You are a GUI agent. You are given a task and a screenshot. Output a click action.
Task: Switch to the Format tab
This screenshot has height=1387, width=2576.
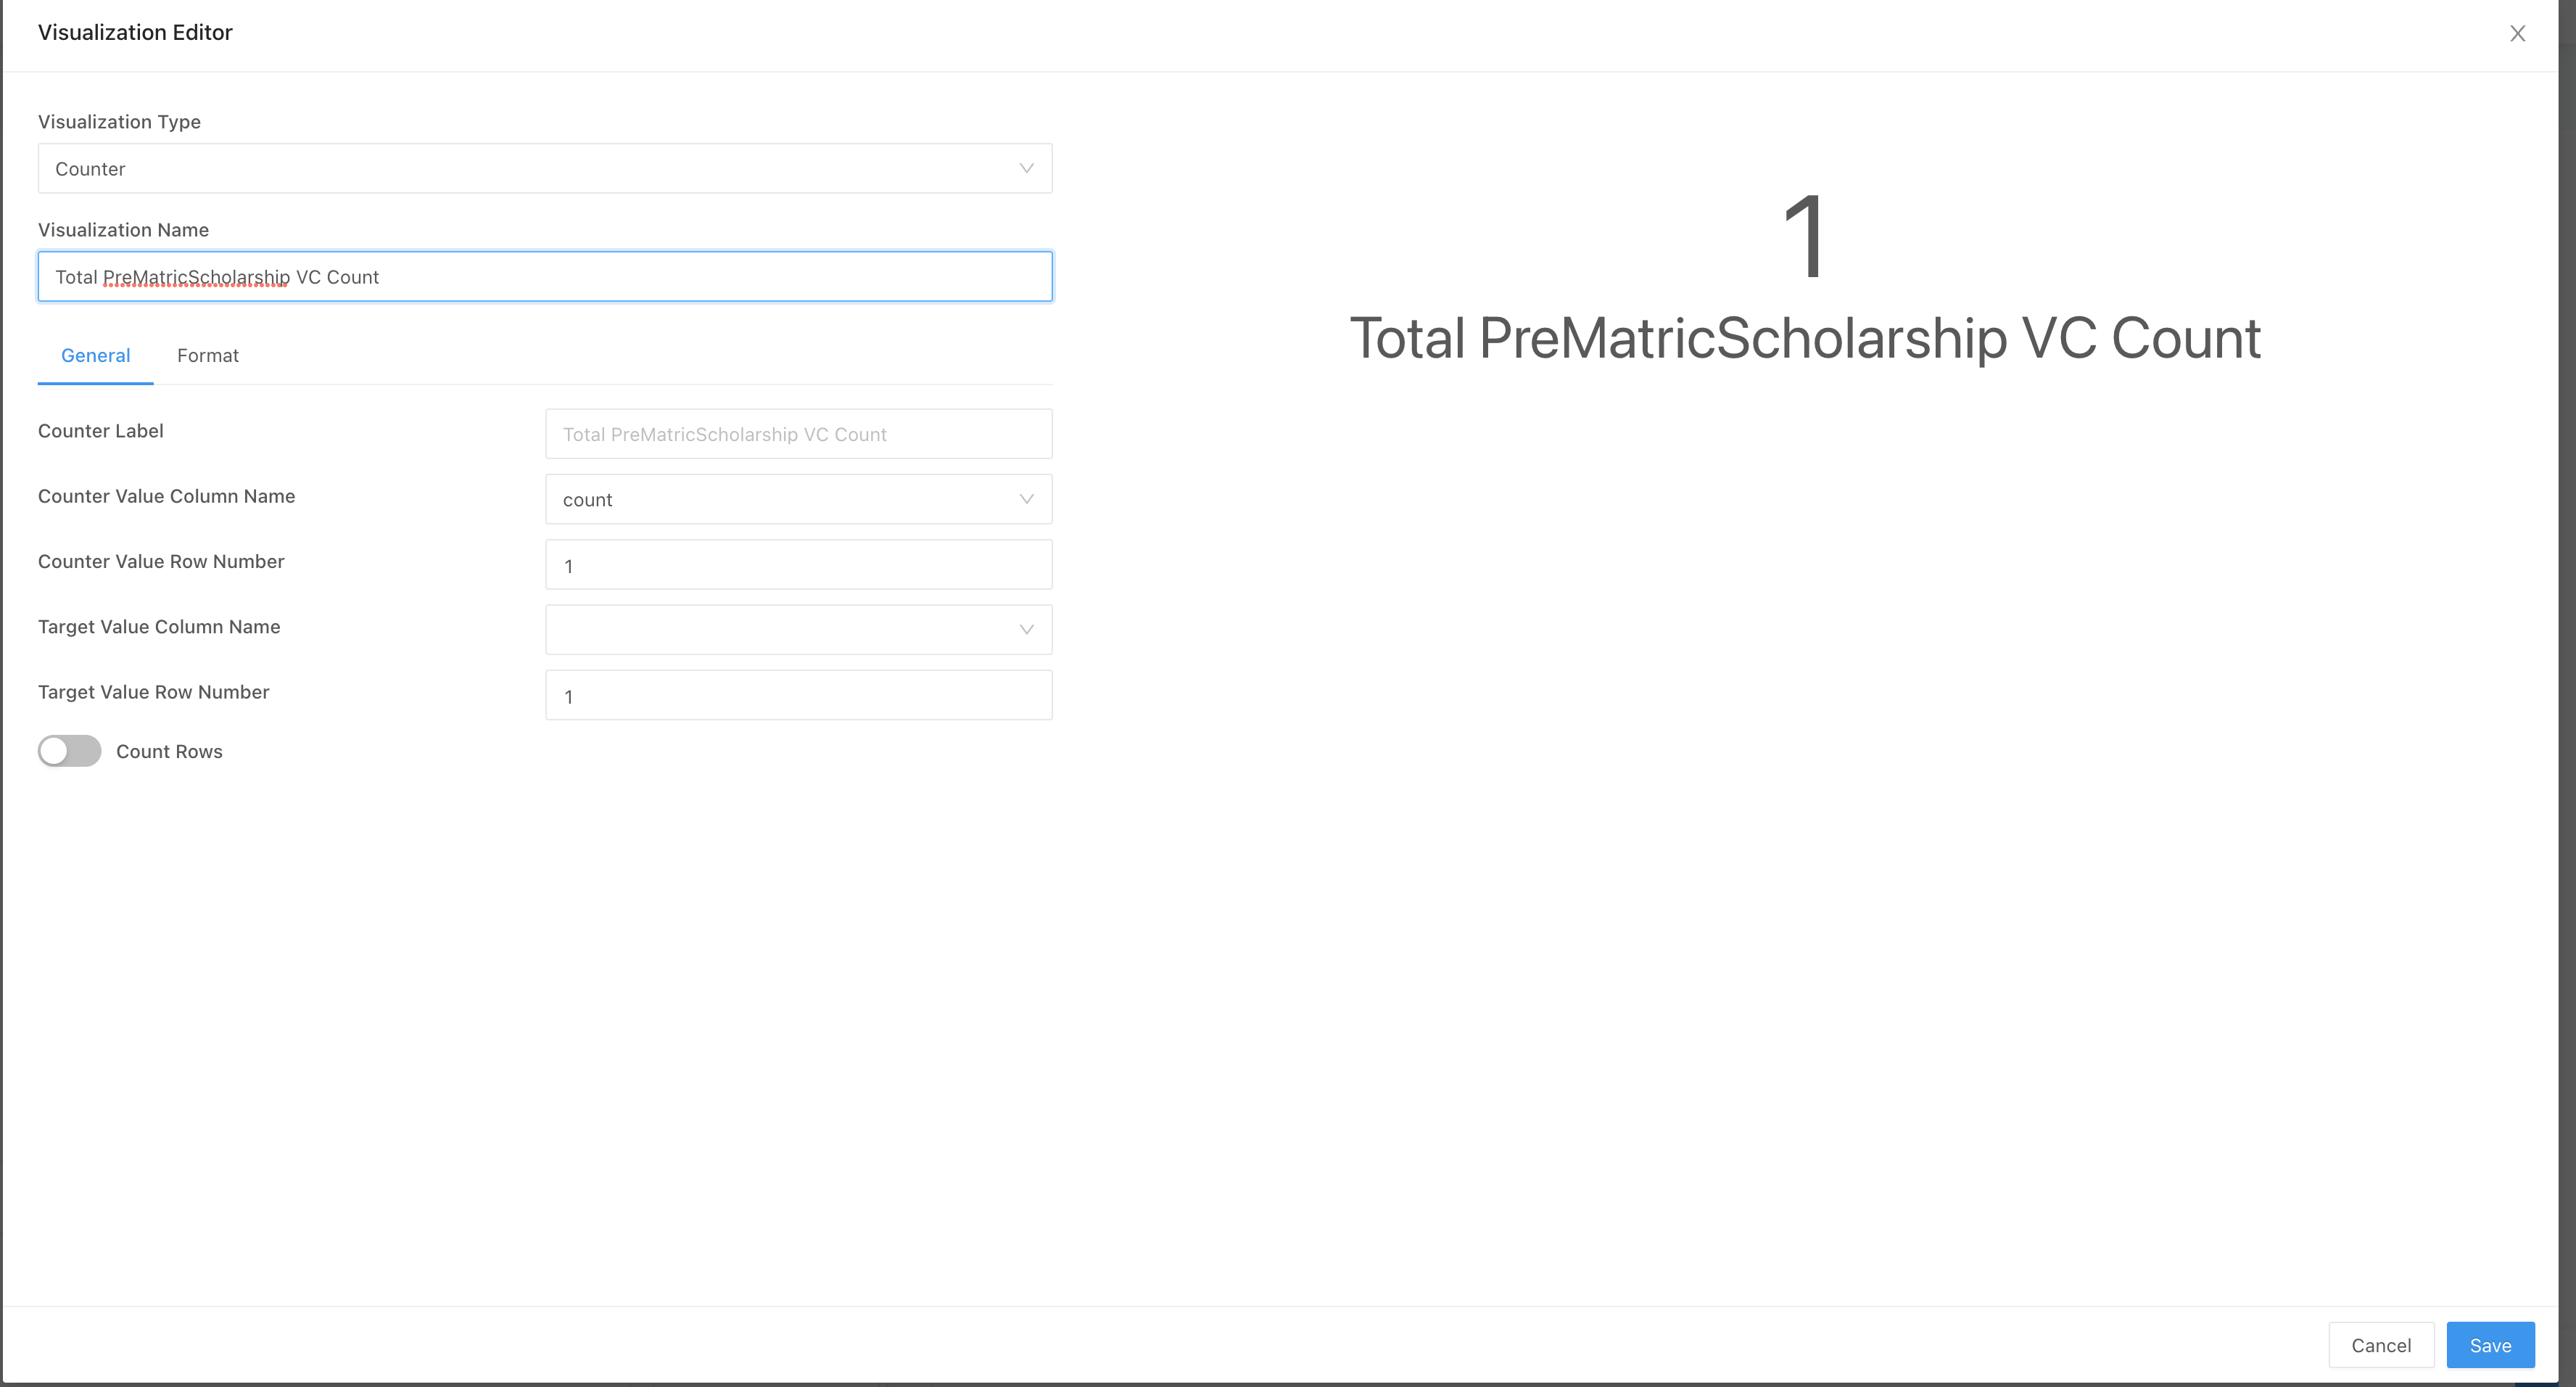[x=207, y=356]
